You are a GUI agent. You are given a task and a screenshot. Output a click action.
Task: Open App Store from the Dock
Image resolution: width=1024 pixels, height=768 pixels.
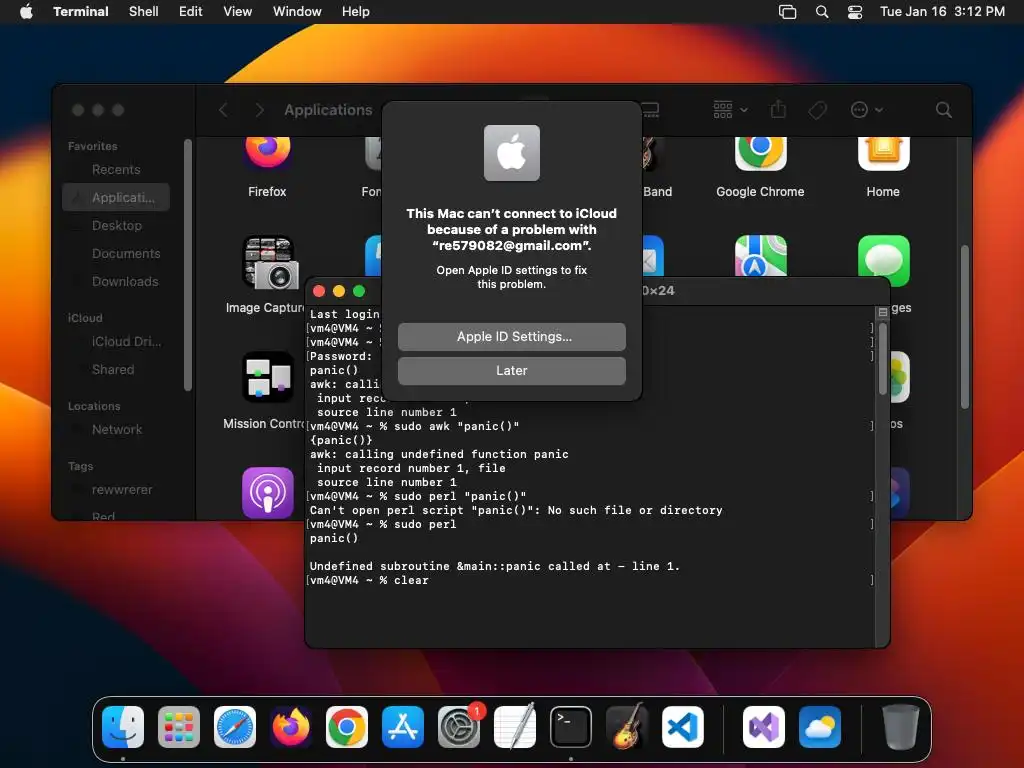tap(403, 727)
